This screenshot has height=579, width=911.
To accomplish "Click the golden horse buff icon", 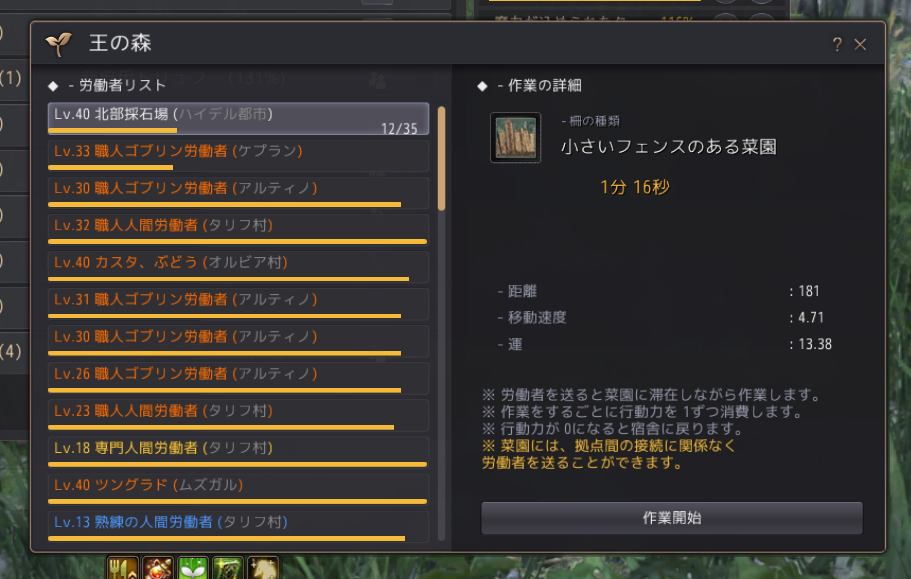I will 263,567.
